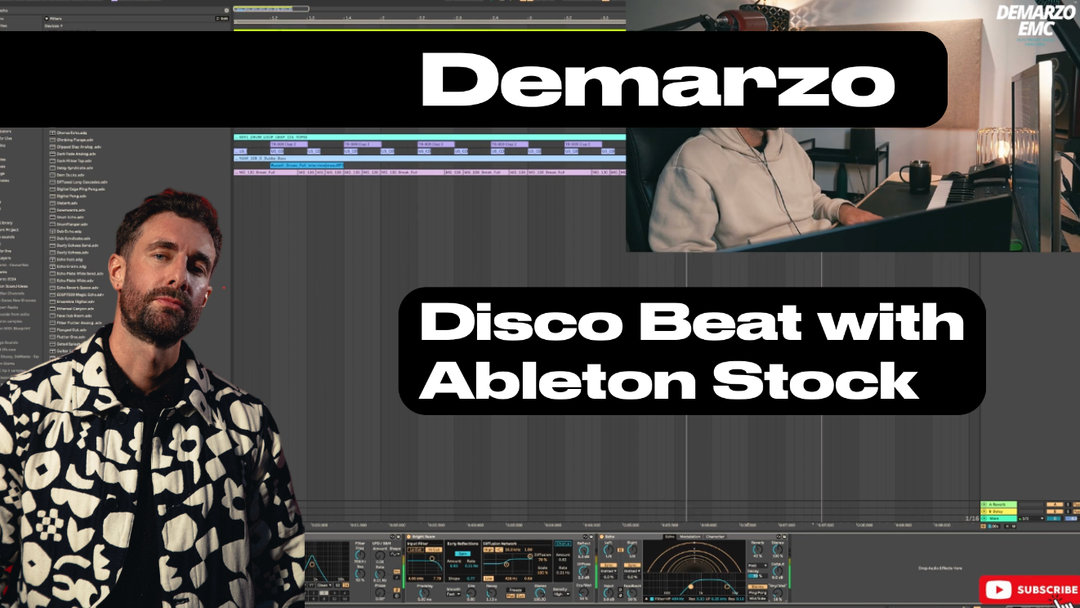Toggle the Bright Room device activator

411,536
